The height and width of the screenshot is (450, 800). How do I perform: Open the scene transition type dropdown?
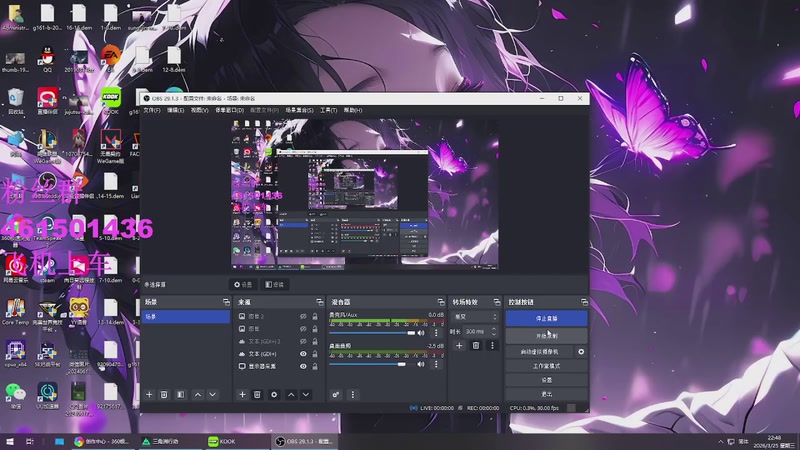[x=474, y=317]
